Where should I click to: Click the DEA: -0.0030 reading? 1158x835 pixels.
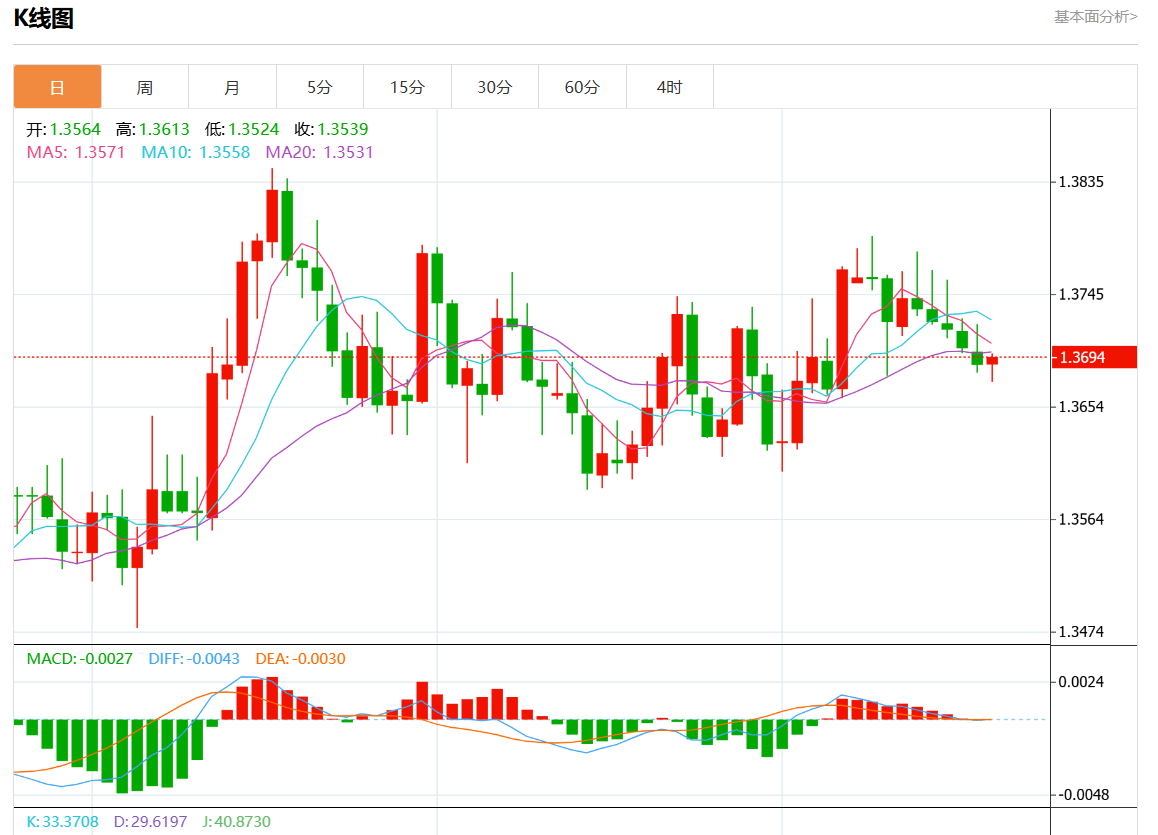301,659
